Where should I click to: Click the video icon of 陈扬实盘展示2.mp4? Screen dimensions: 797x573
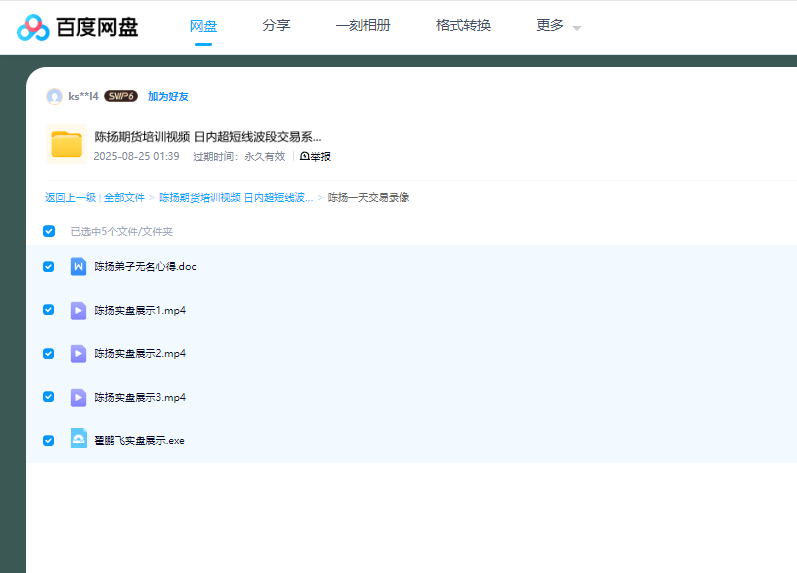pos(78,353)
